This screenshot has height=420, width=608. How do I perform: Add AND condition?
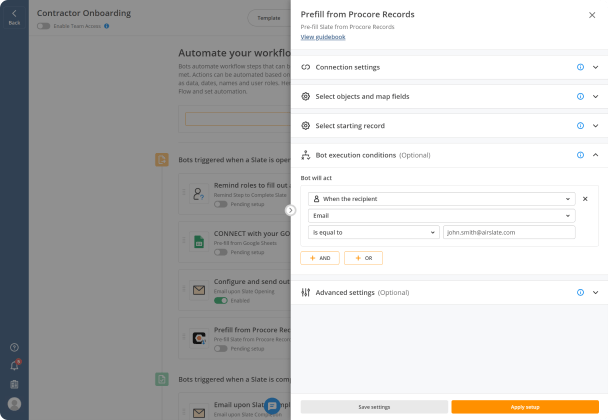coord(320,258)
